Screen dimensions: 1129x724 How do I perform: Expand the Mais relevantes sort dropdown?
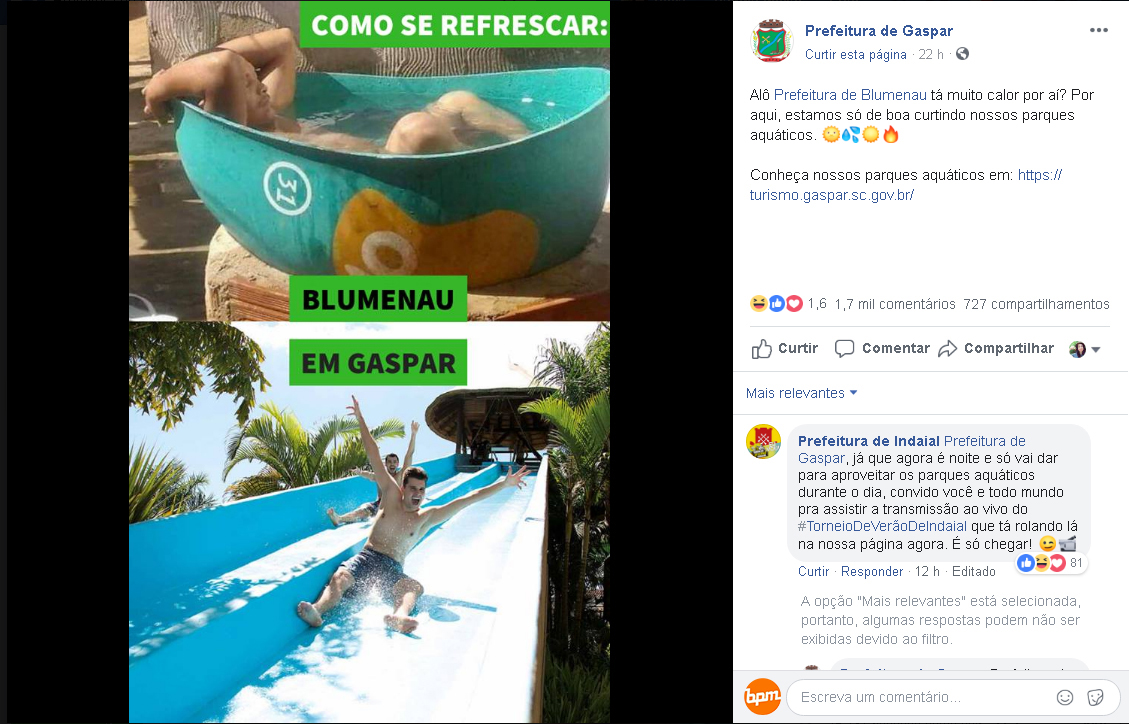pos(801,393)
